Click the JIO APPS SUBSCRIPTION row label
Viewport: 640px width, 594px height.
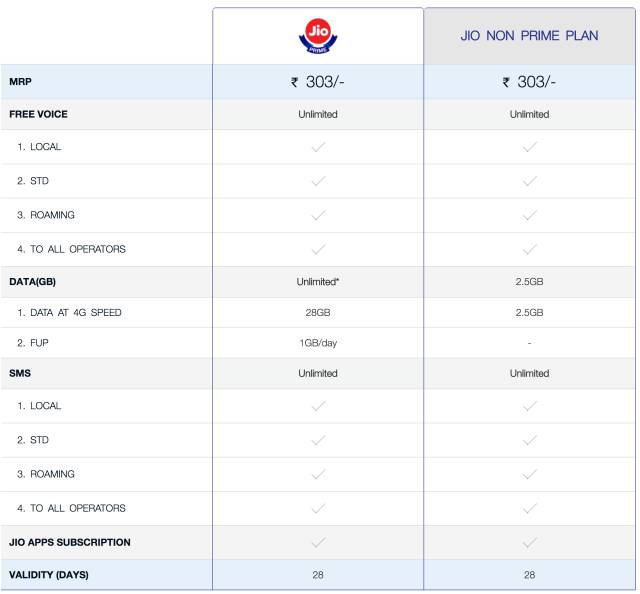point(70,542)
